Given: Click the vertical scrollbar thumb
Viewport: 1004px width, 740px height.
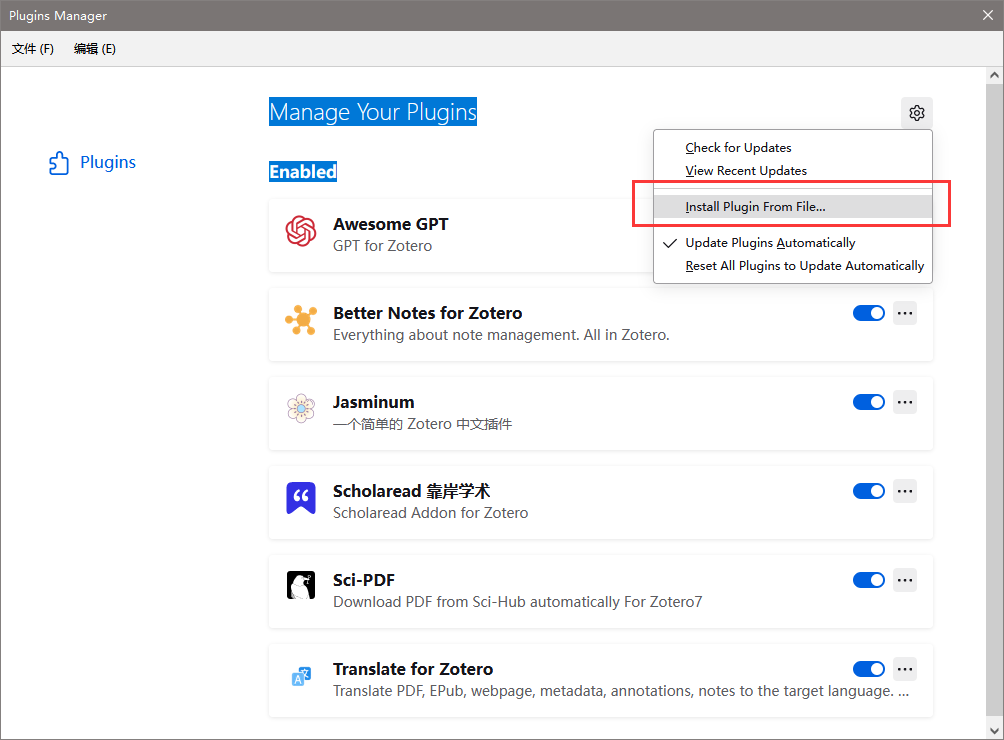Looking at the screenshot, I should (x=994, y=398).
